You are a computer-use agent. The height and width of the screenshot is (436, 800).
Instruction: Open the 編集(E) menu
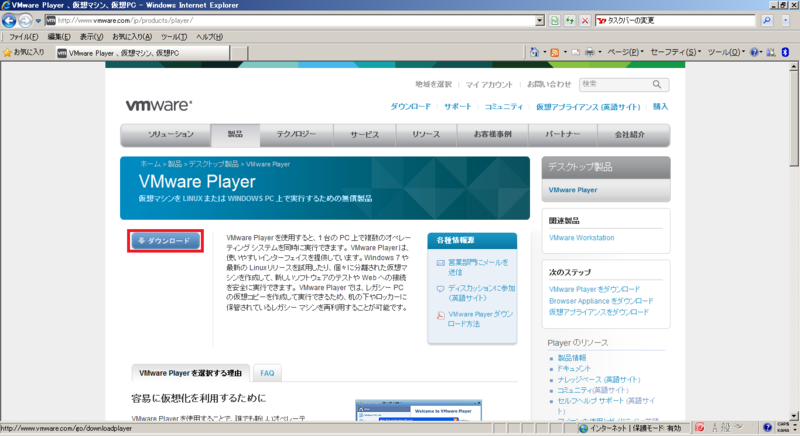(x=59, y=37)
